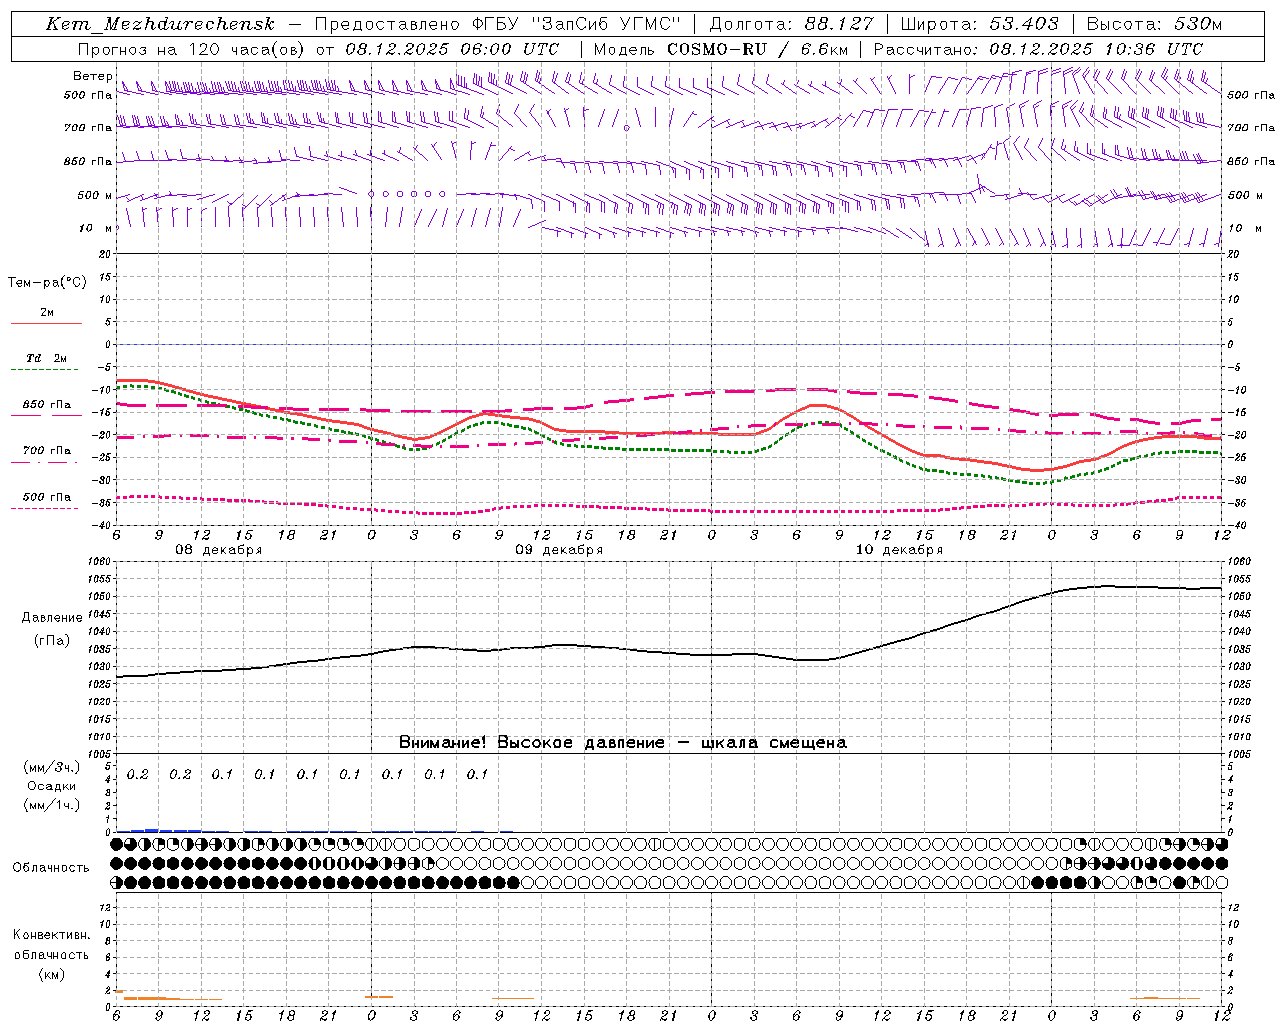Click the Тем-ра(°C) temperature axis title
The height and width of the screenshot is (1024, 1280).
click(47, 283)
